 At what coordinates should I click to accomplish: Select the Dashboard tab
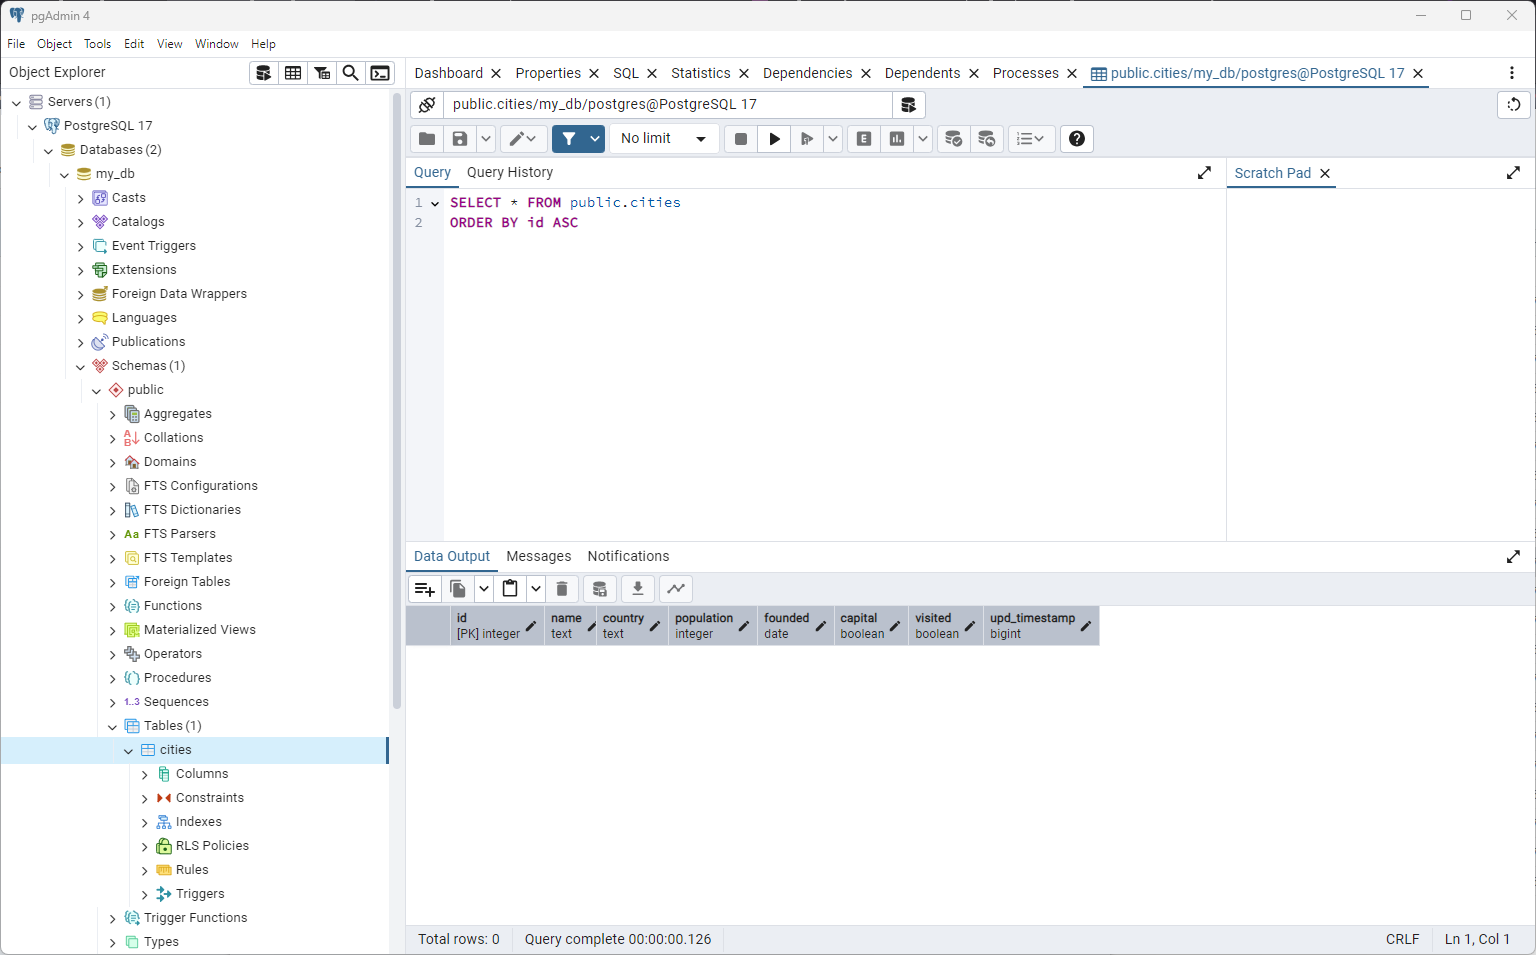[x=449, y=74]
